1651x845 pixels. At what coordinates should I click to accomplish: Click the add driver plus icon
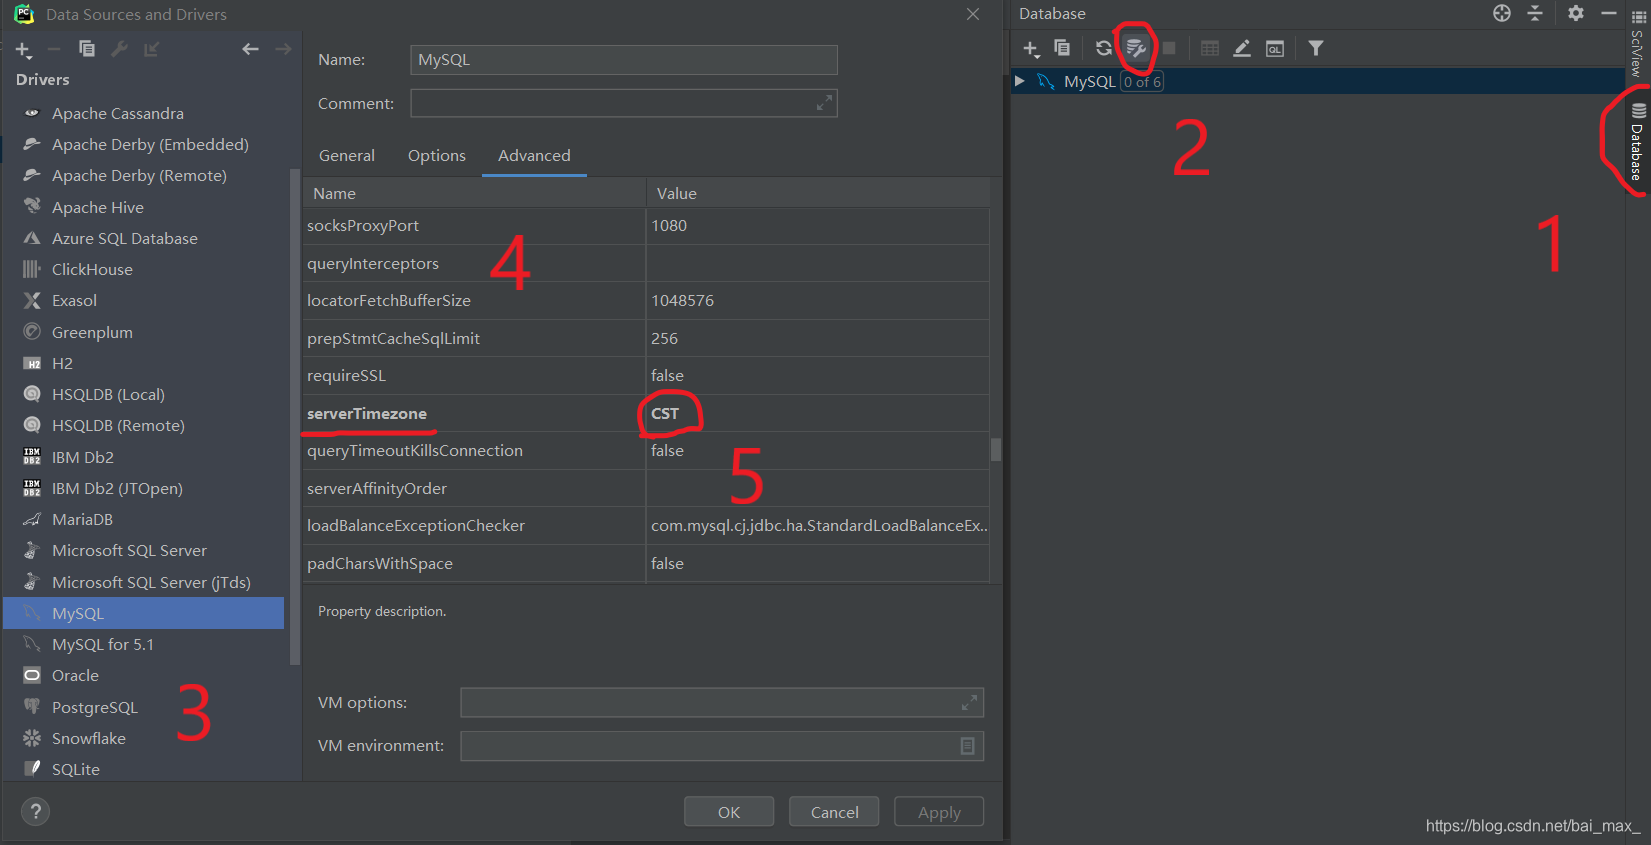coord(24,49)
